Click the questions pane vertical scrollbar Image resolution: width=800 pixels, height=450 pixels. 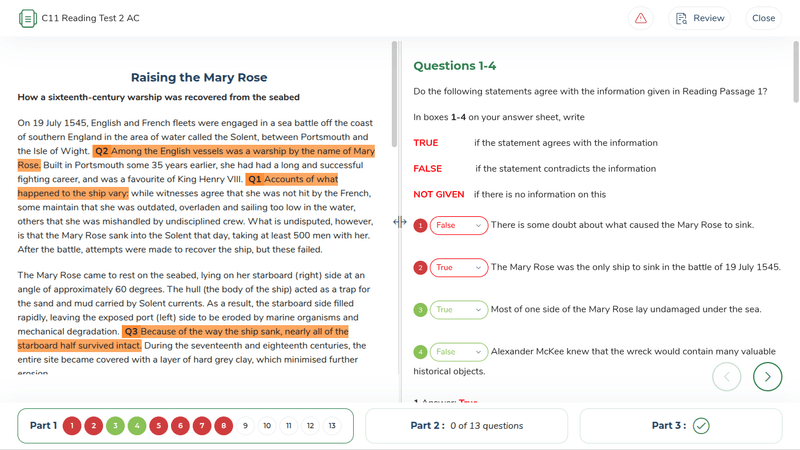pyautogui.click(x=796, y=72)
